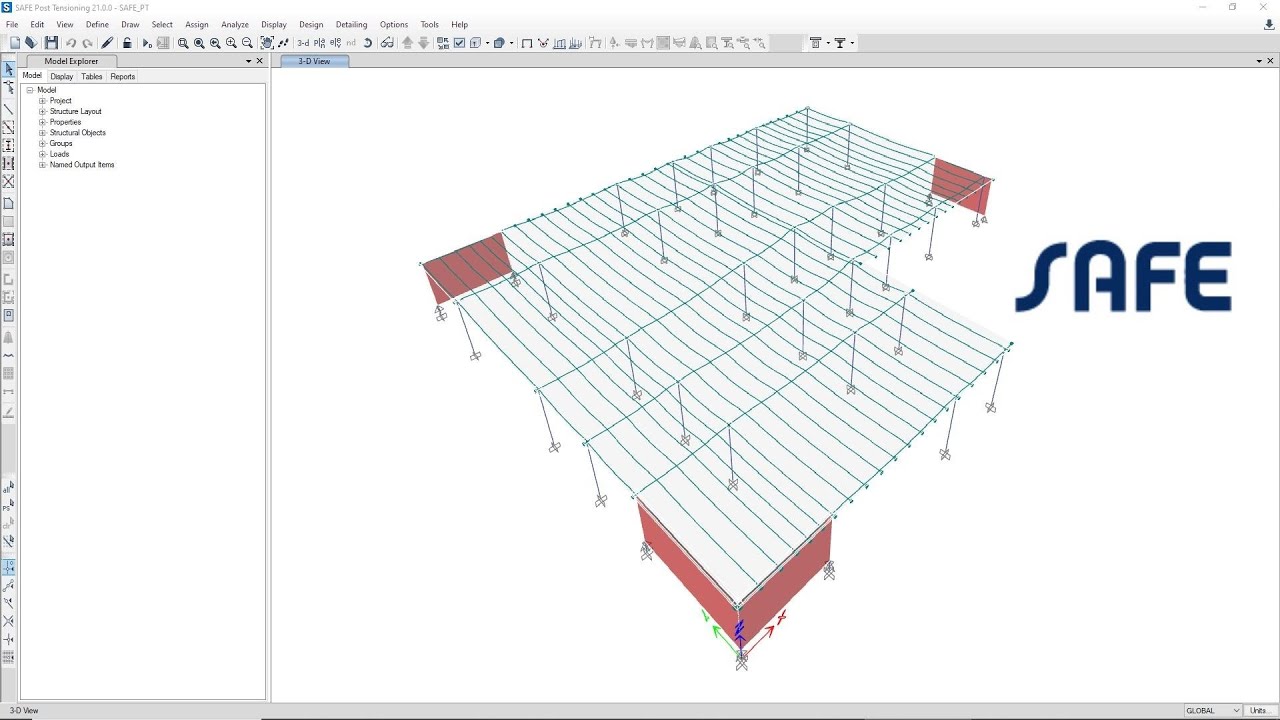Toggle the set display options checkbox icon
1280x720 pixels.
point(459,43)
